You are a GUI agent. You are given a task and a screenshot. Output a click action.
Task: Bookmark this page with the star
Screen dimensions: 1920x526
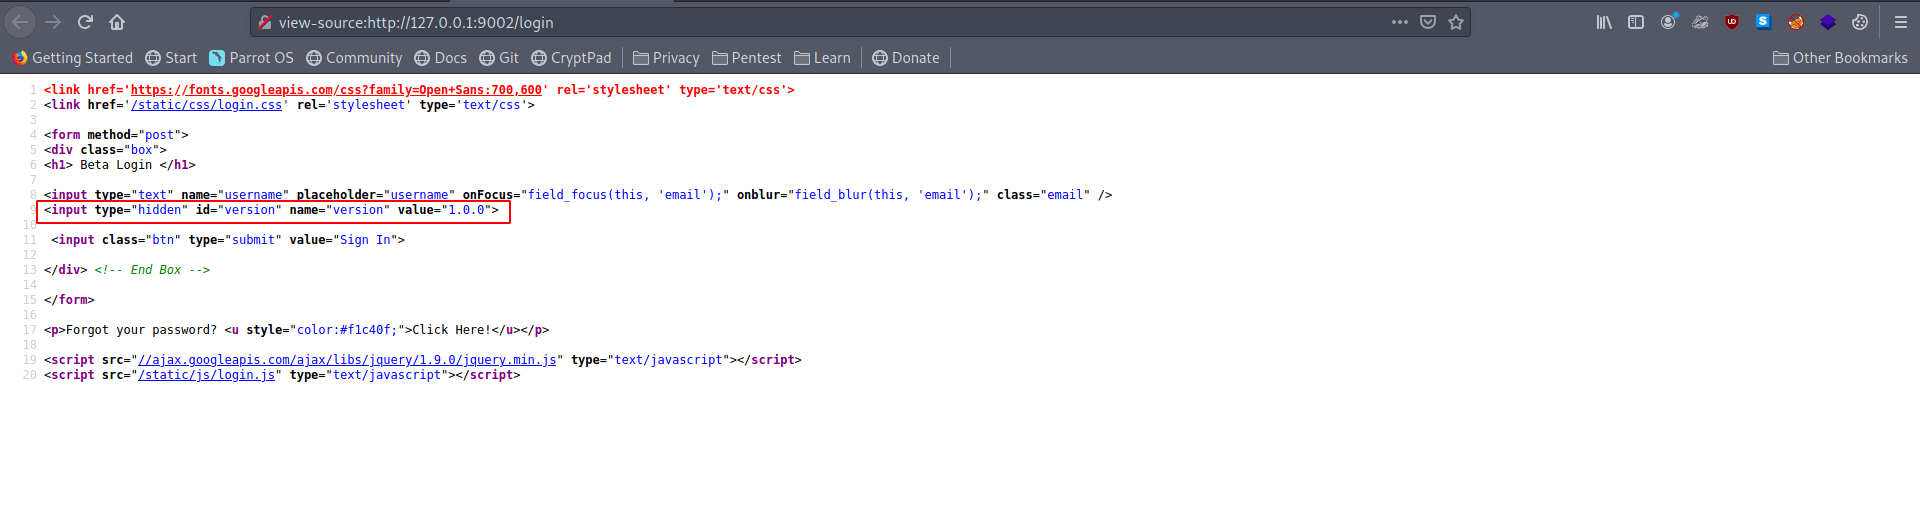1456,22
